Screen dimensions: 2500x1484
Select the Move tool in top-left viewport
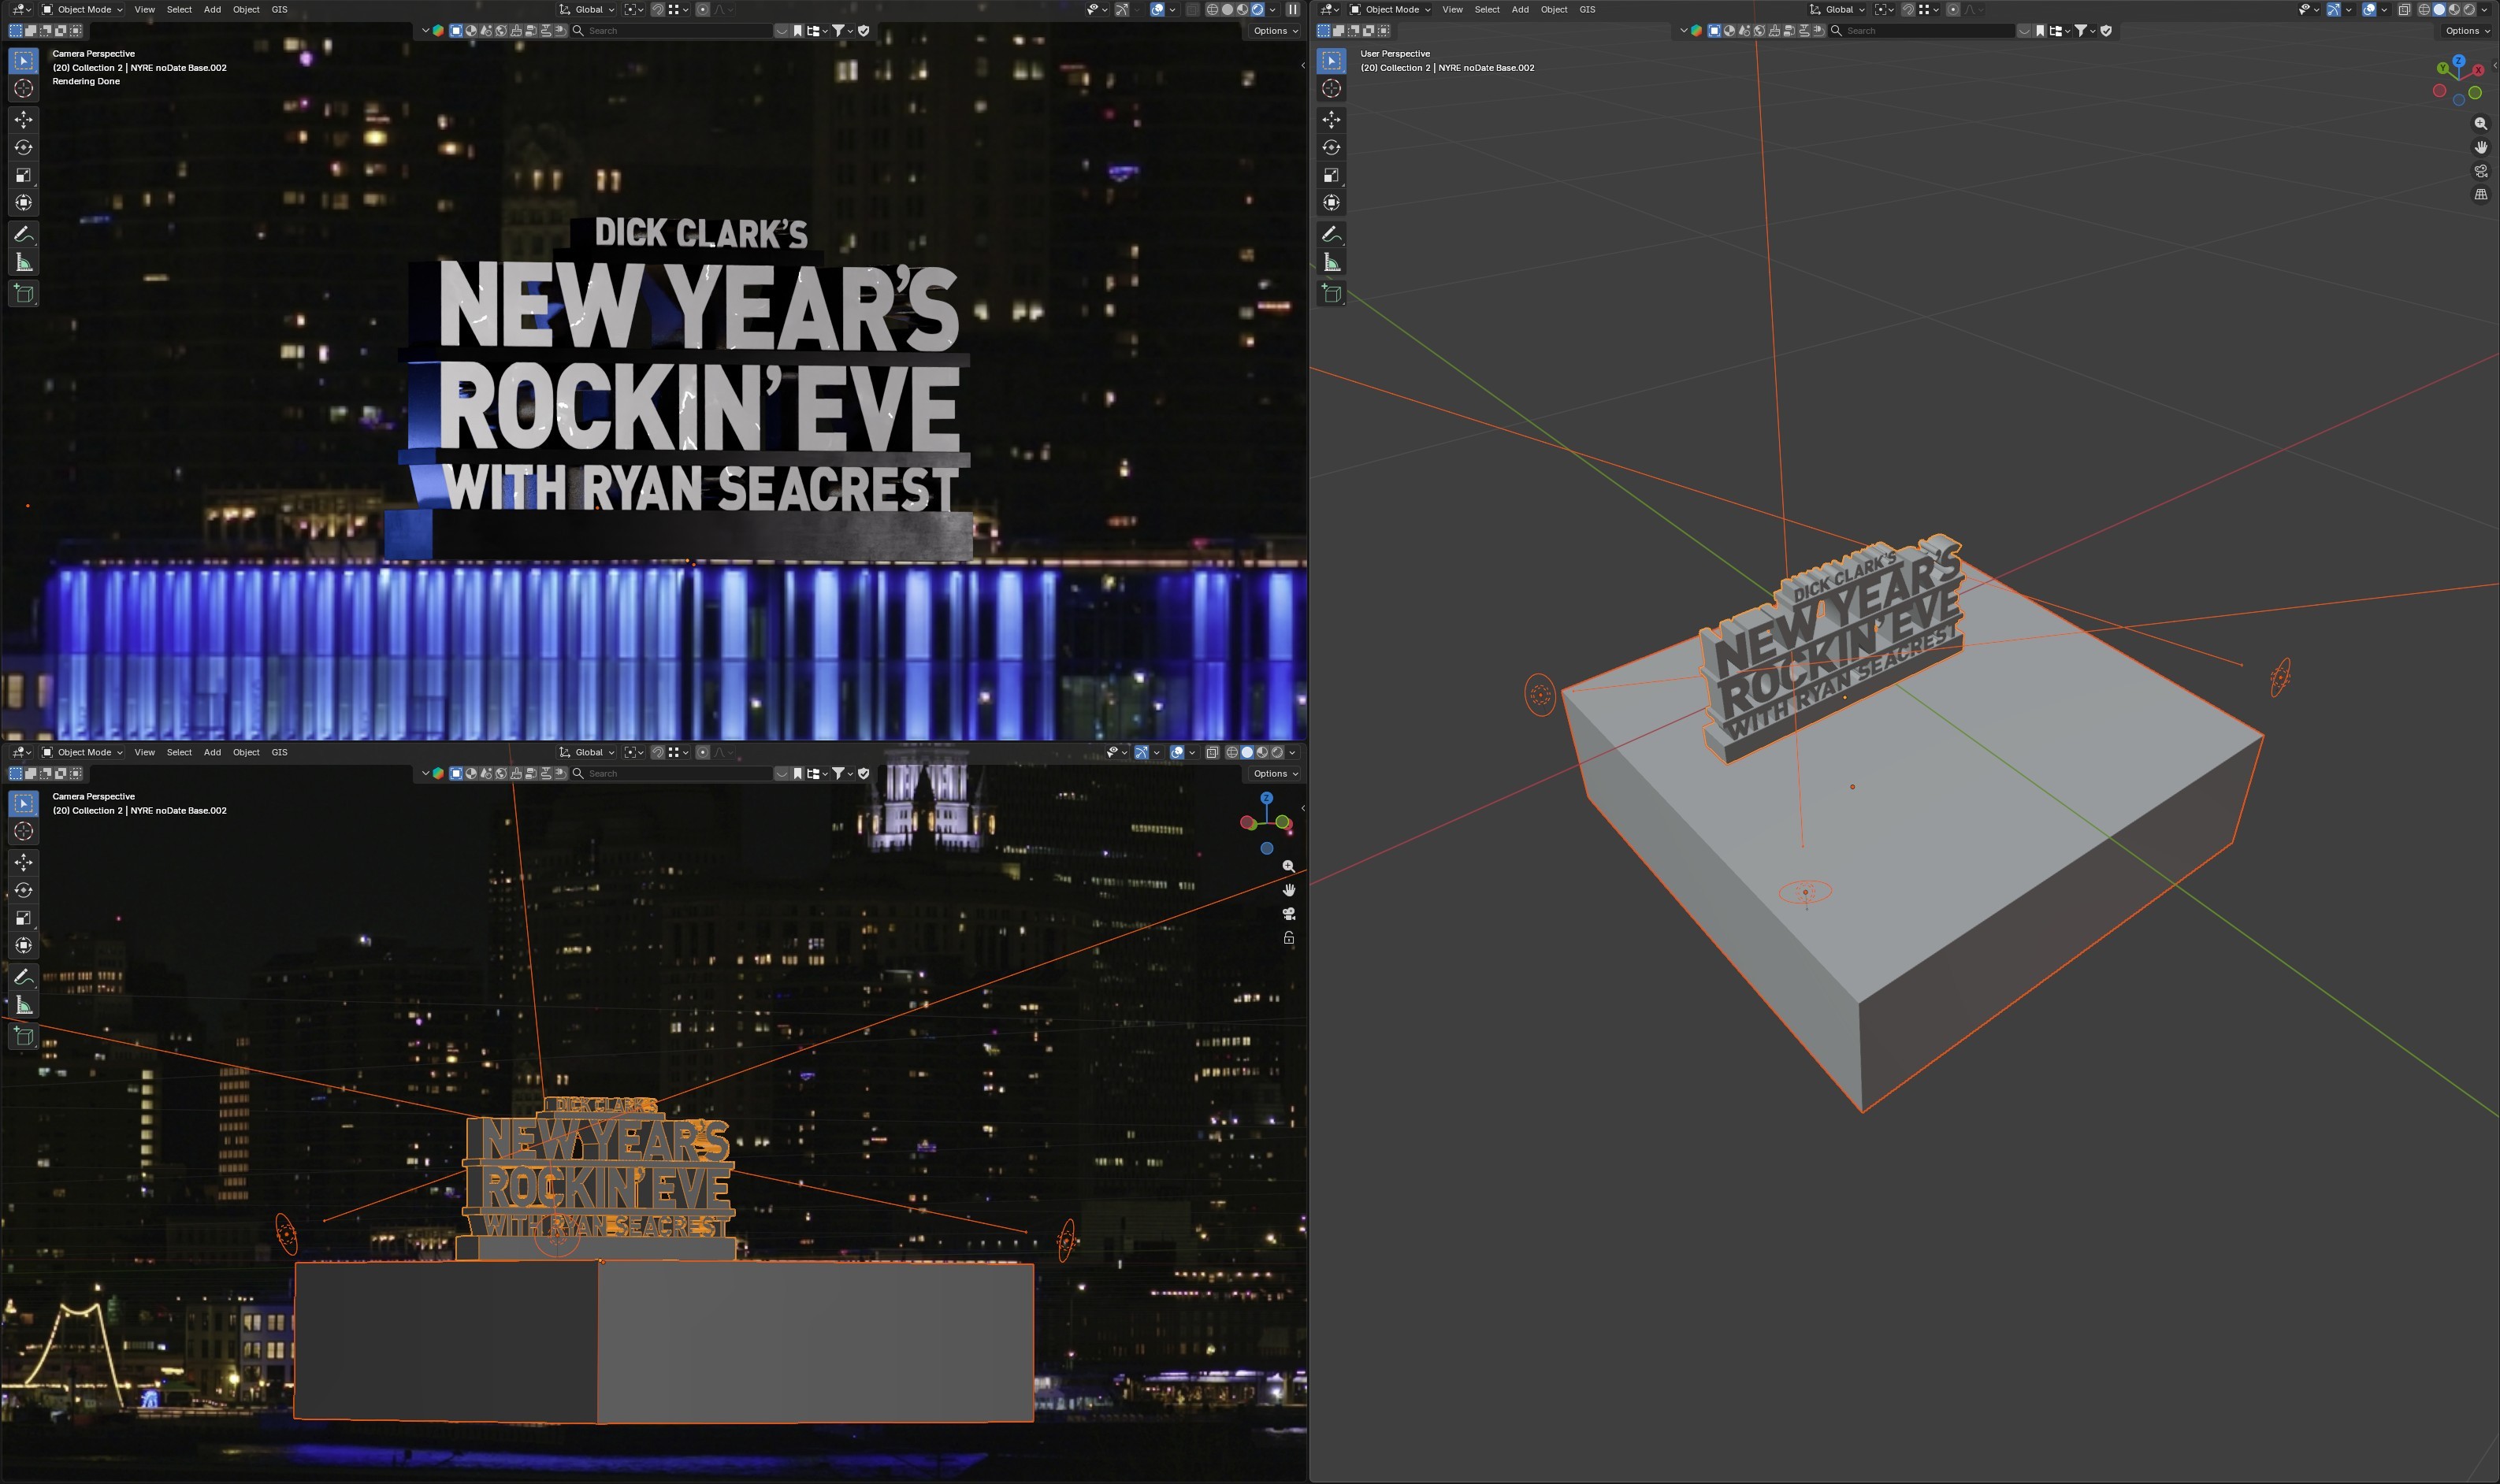pyautogui.click(x=23, y=119)
